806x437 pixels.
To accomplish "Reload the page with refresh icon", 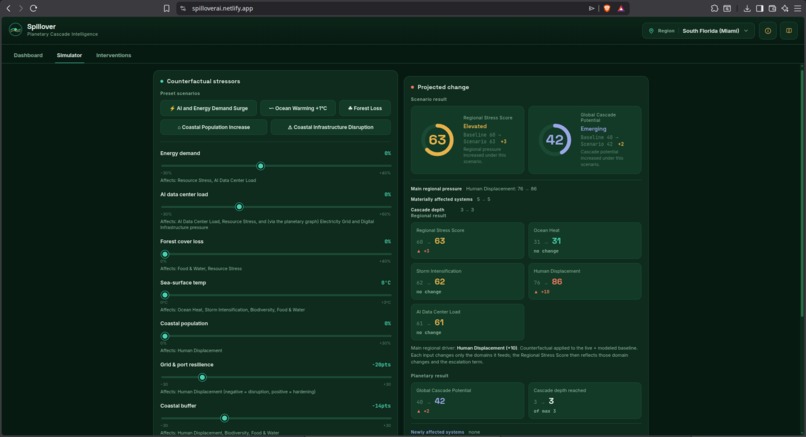I will (33, 8).
